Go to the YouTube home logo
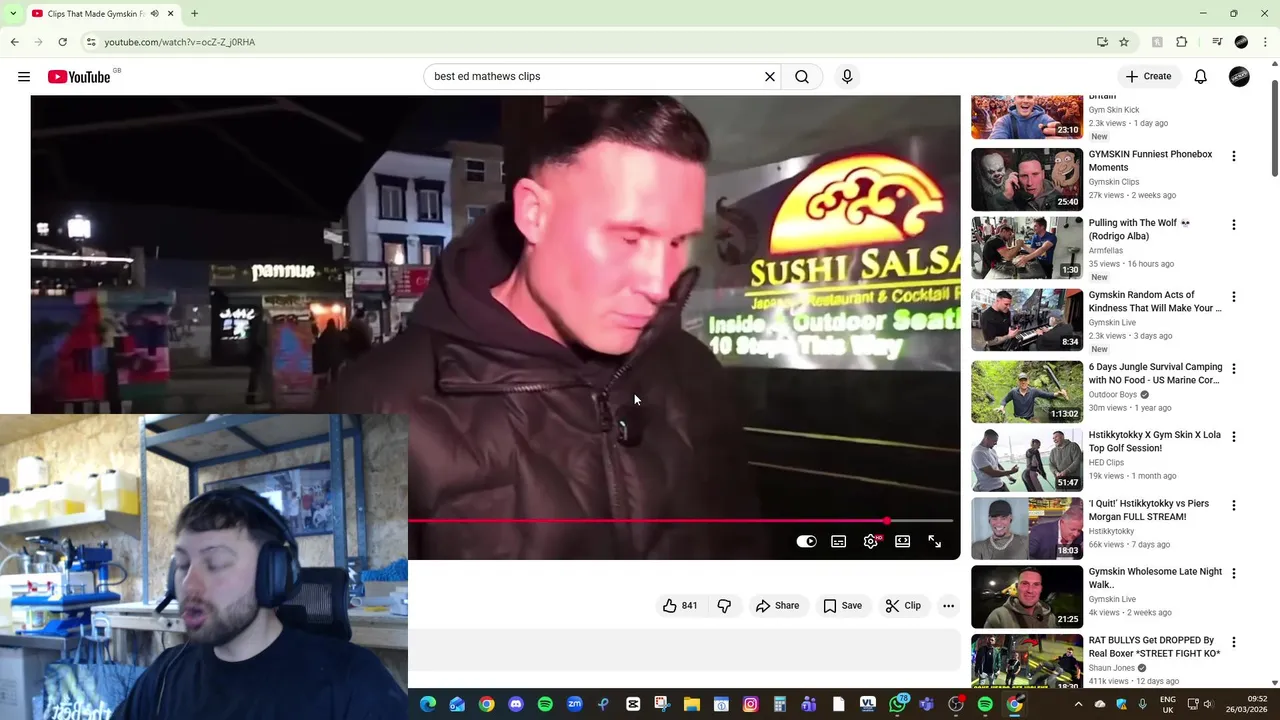Screen dimensions: 1280x720 (x=79, y=77)
